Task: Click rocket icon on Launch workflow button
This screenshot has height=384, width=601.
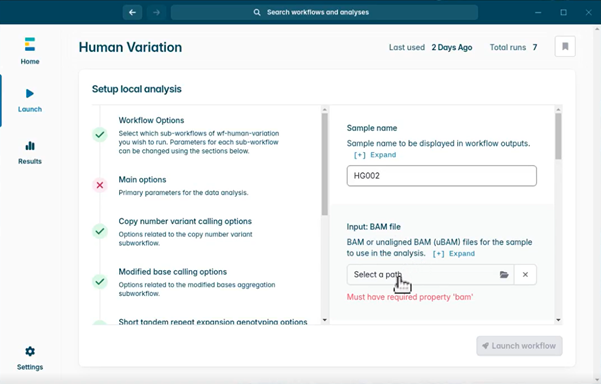Action: [485, 346]
